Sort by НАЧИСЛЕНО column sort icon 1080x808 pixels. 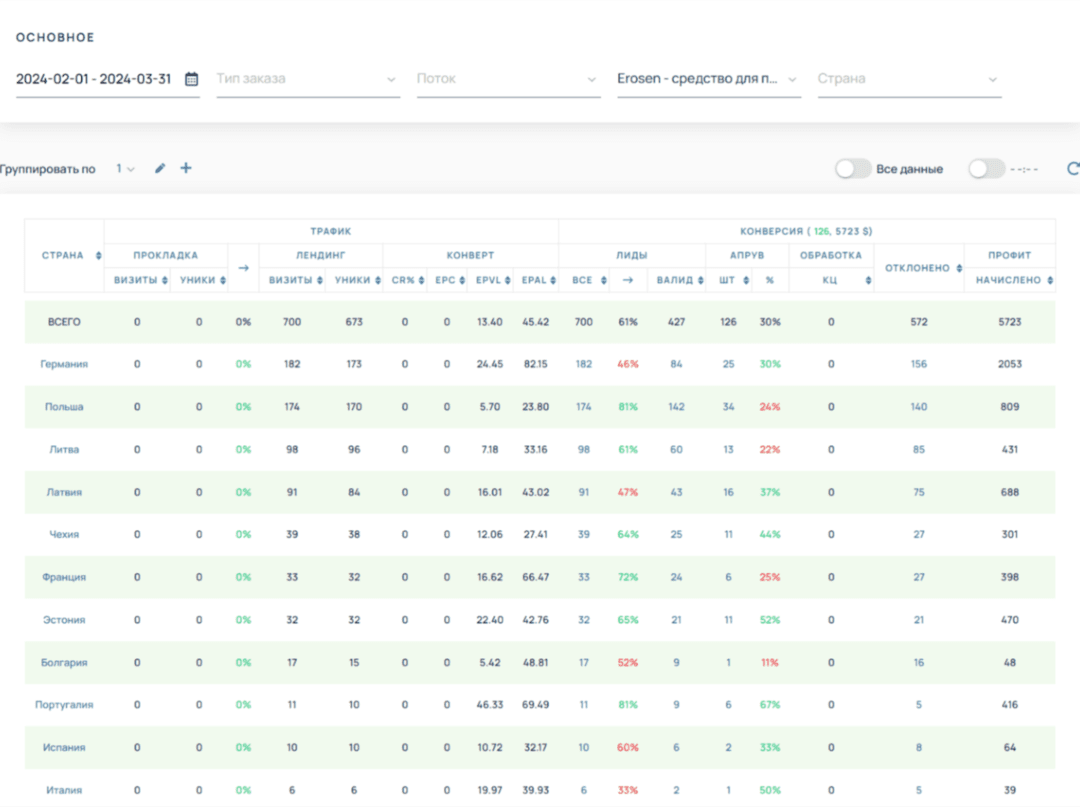[1050, 281]
